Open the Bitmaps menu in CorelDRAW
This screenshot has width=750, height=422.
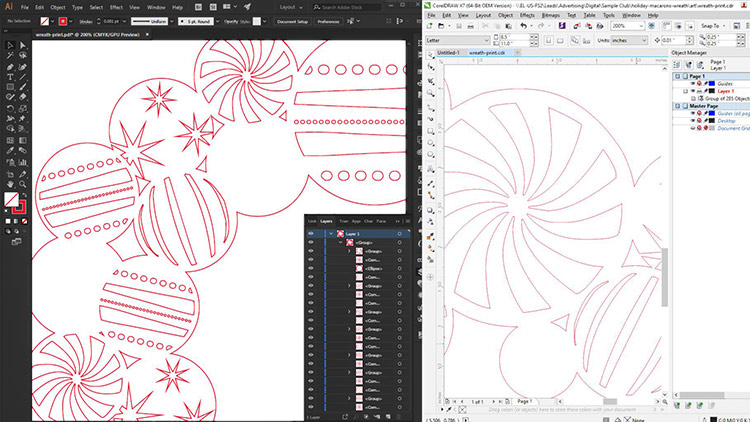(549, 16)
